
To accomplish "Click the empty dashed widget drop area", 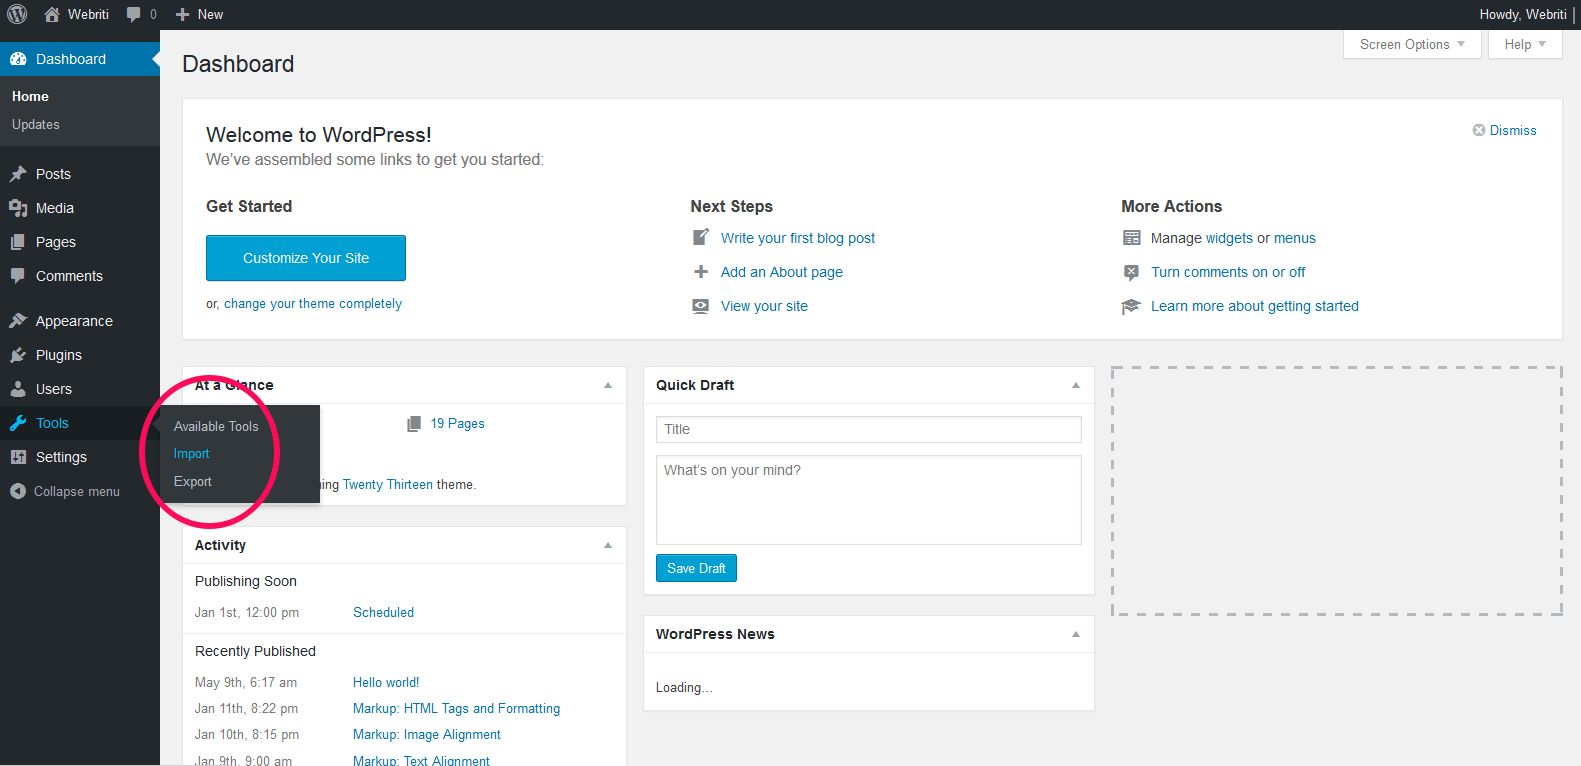I will tap(1336, 491).
